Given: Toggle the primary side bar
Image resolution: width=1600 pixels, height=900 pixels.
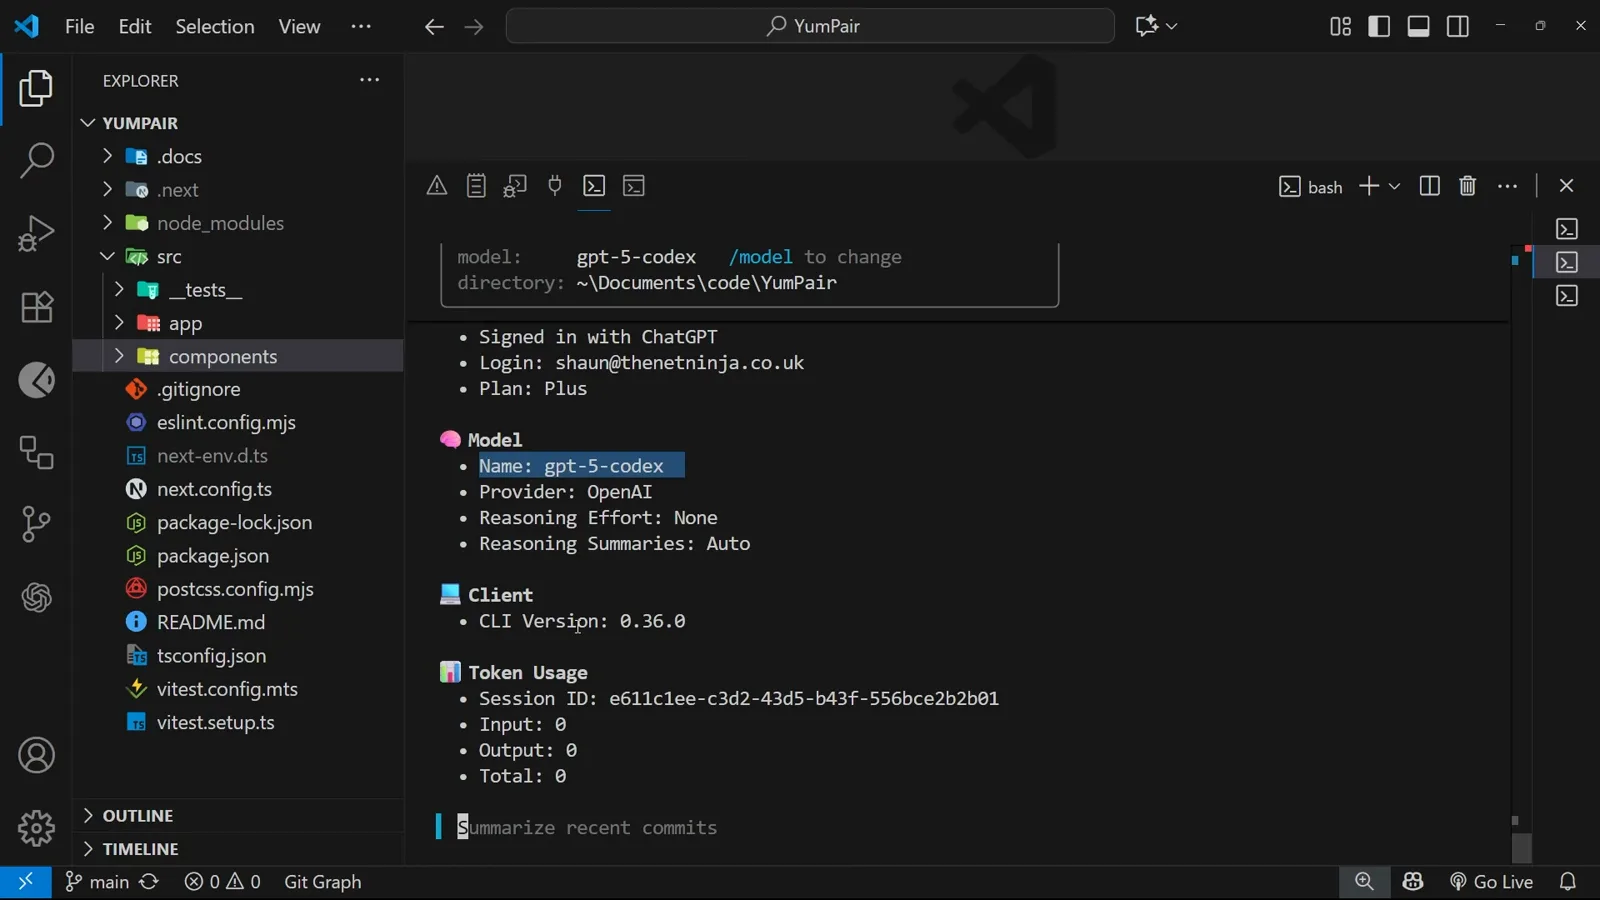Looking at the screenshot, I should (1379, 26).
